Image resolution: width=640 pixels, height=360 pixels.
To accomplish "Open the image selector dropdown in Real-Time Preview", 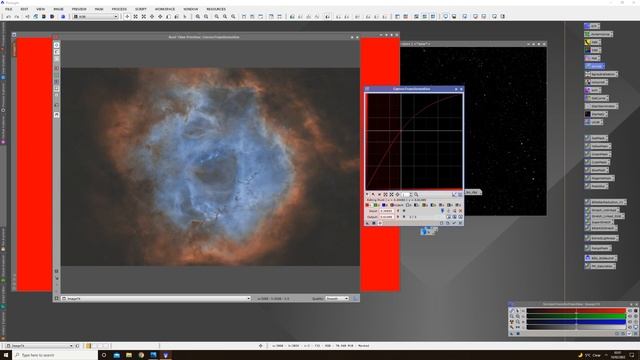I will 156,299.
